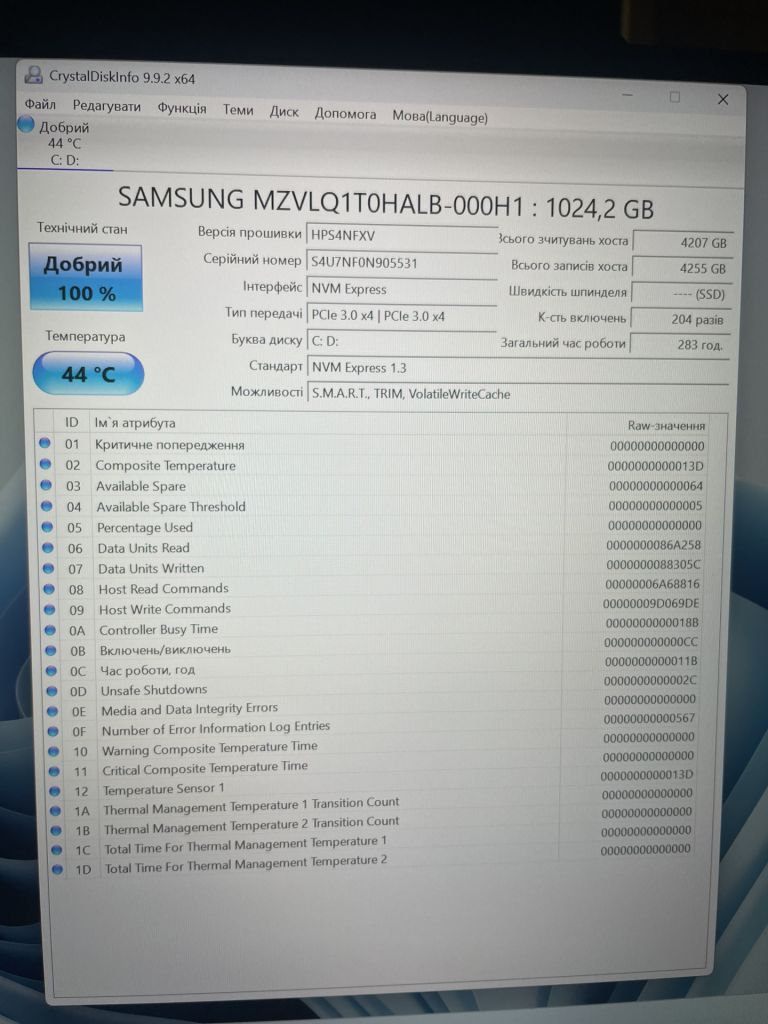Click the status dot for attribute 05

point(48,526)
